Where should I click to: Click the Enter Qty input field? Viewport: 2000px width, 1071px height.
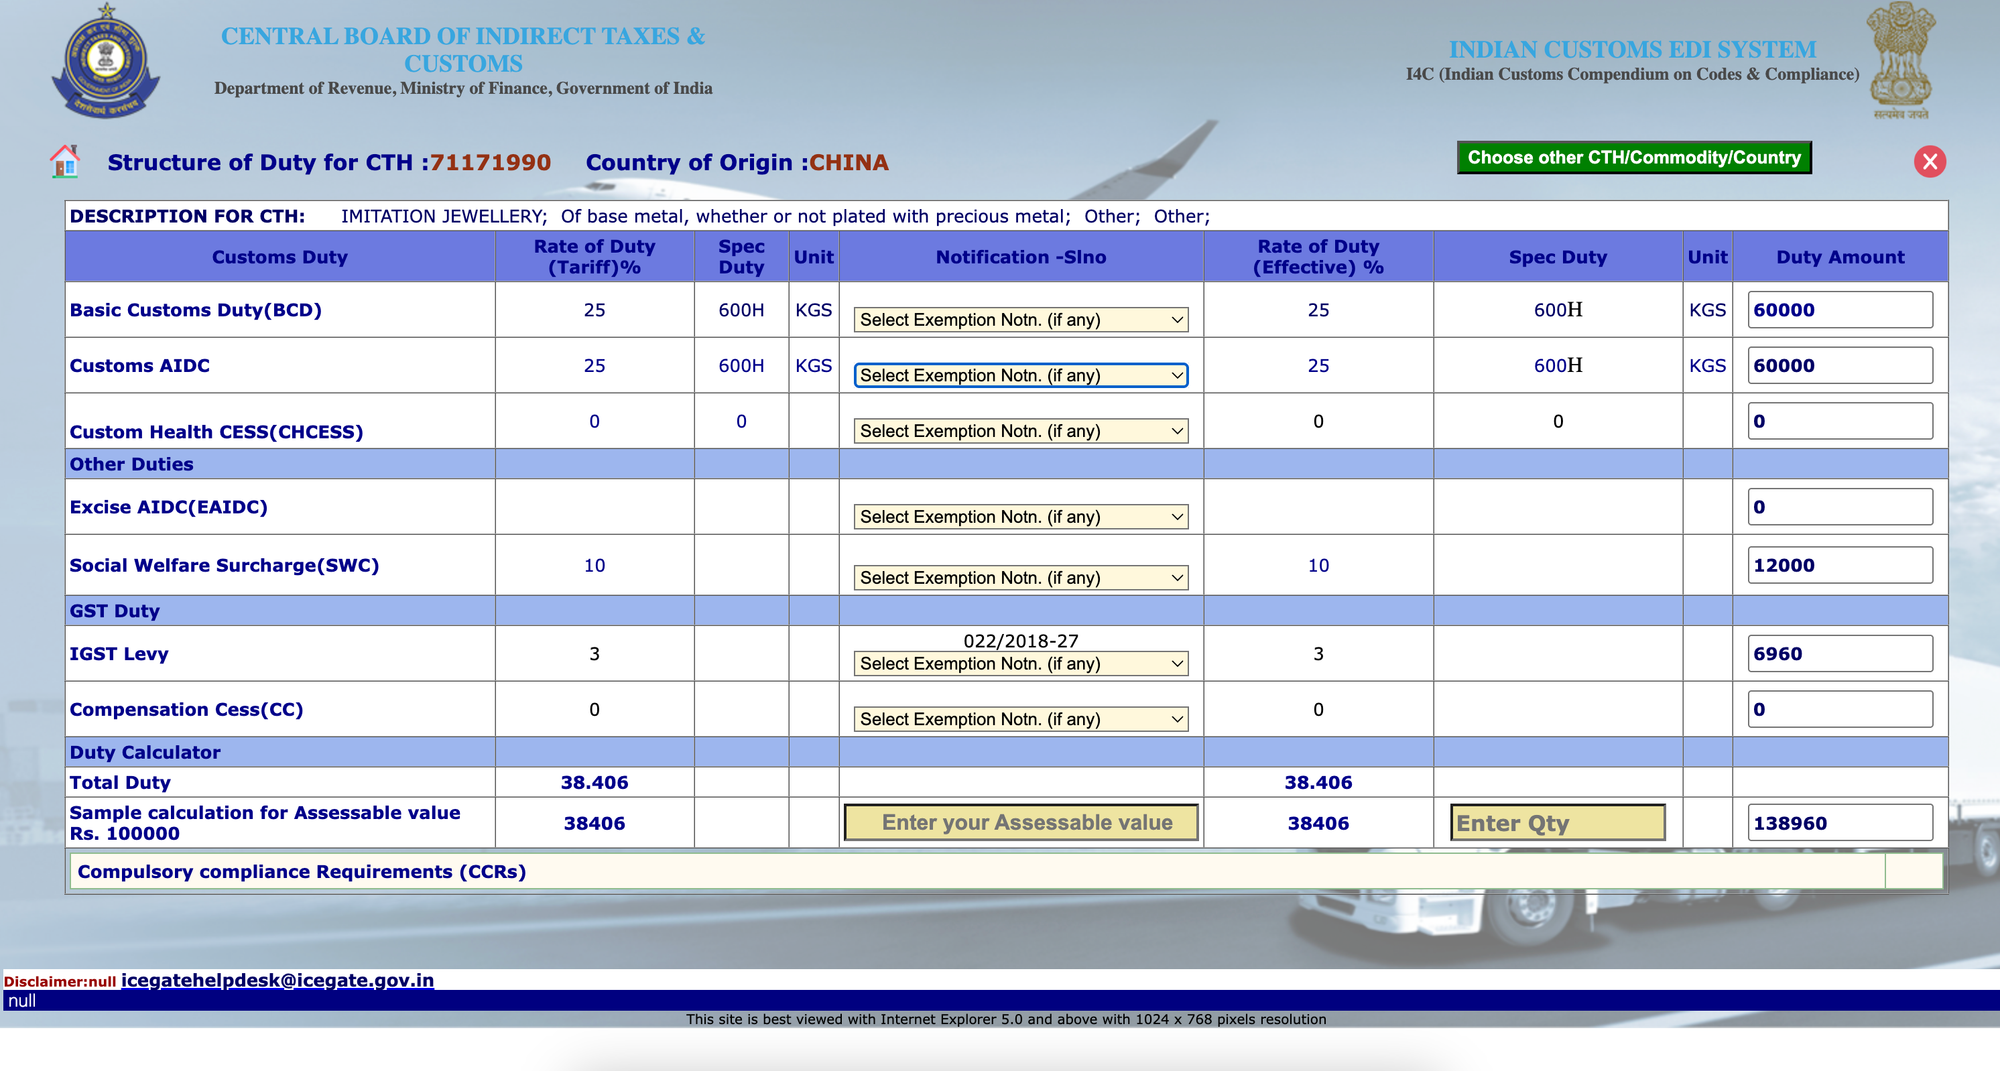1557,823
